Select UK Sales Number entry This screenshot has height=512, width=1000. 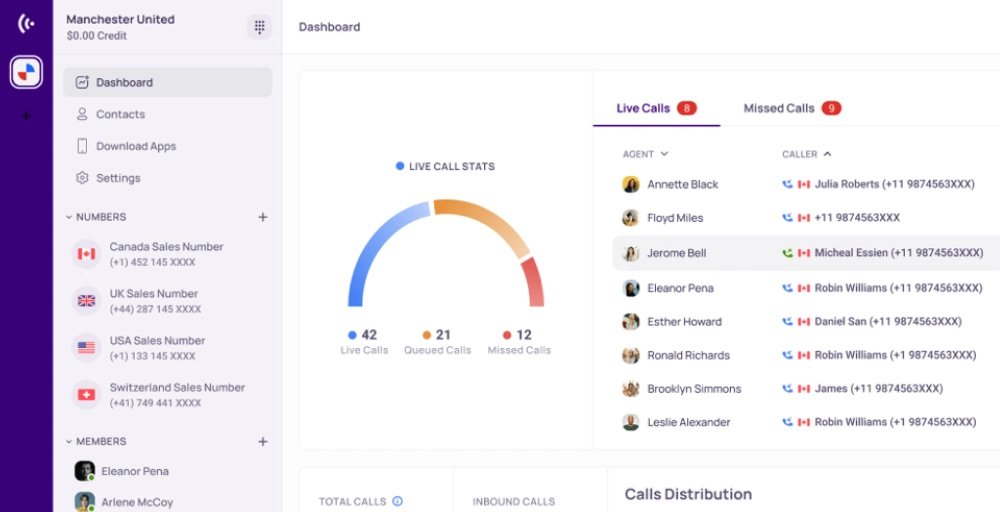[167, 301]
